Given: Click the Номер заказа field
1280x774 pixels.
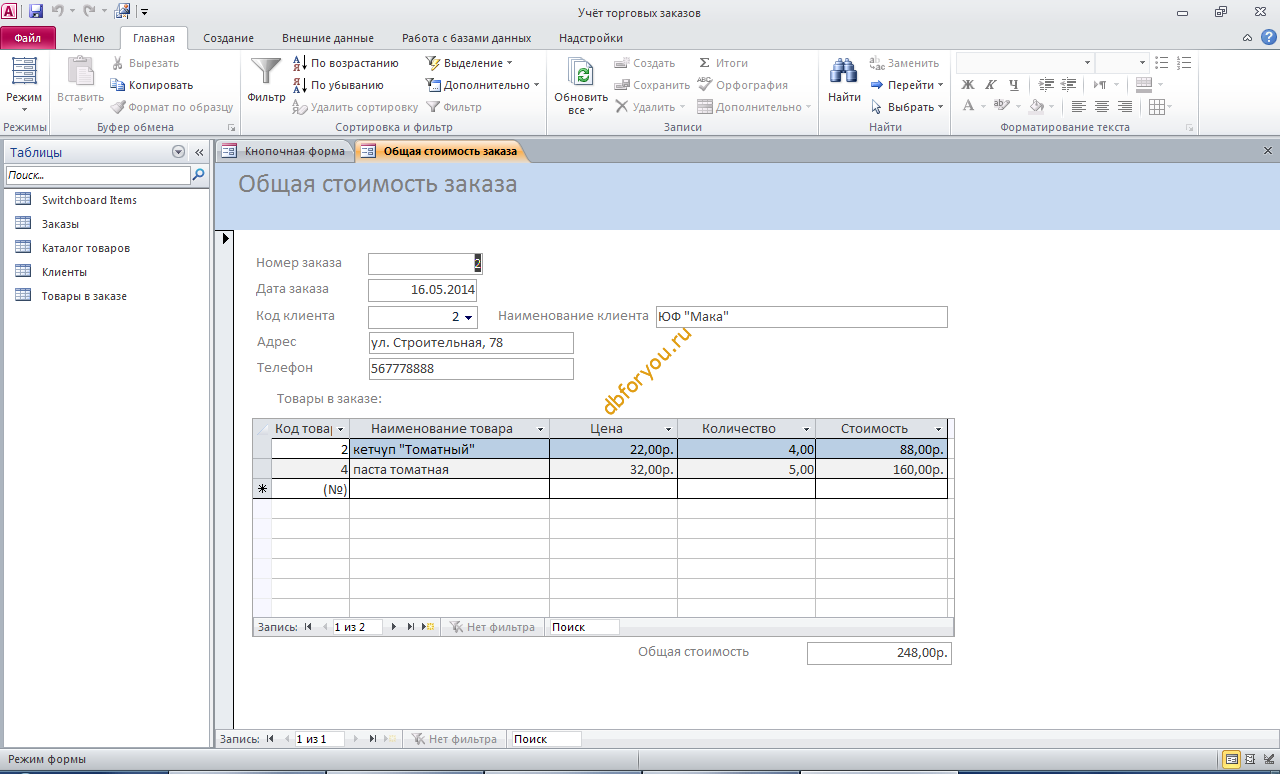Looking at the screenshot, I should tap(426, 264).
